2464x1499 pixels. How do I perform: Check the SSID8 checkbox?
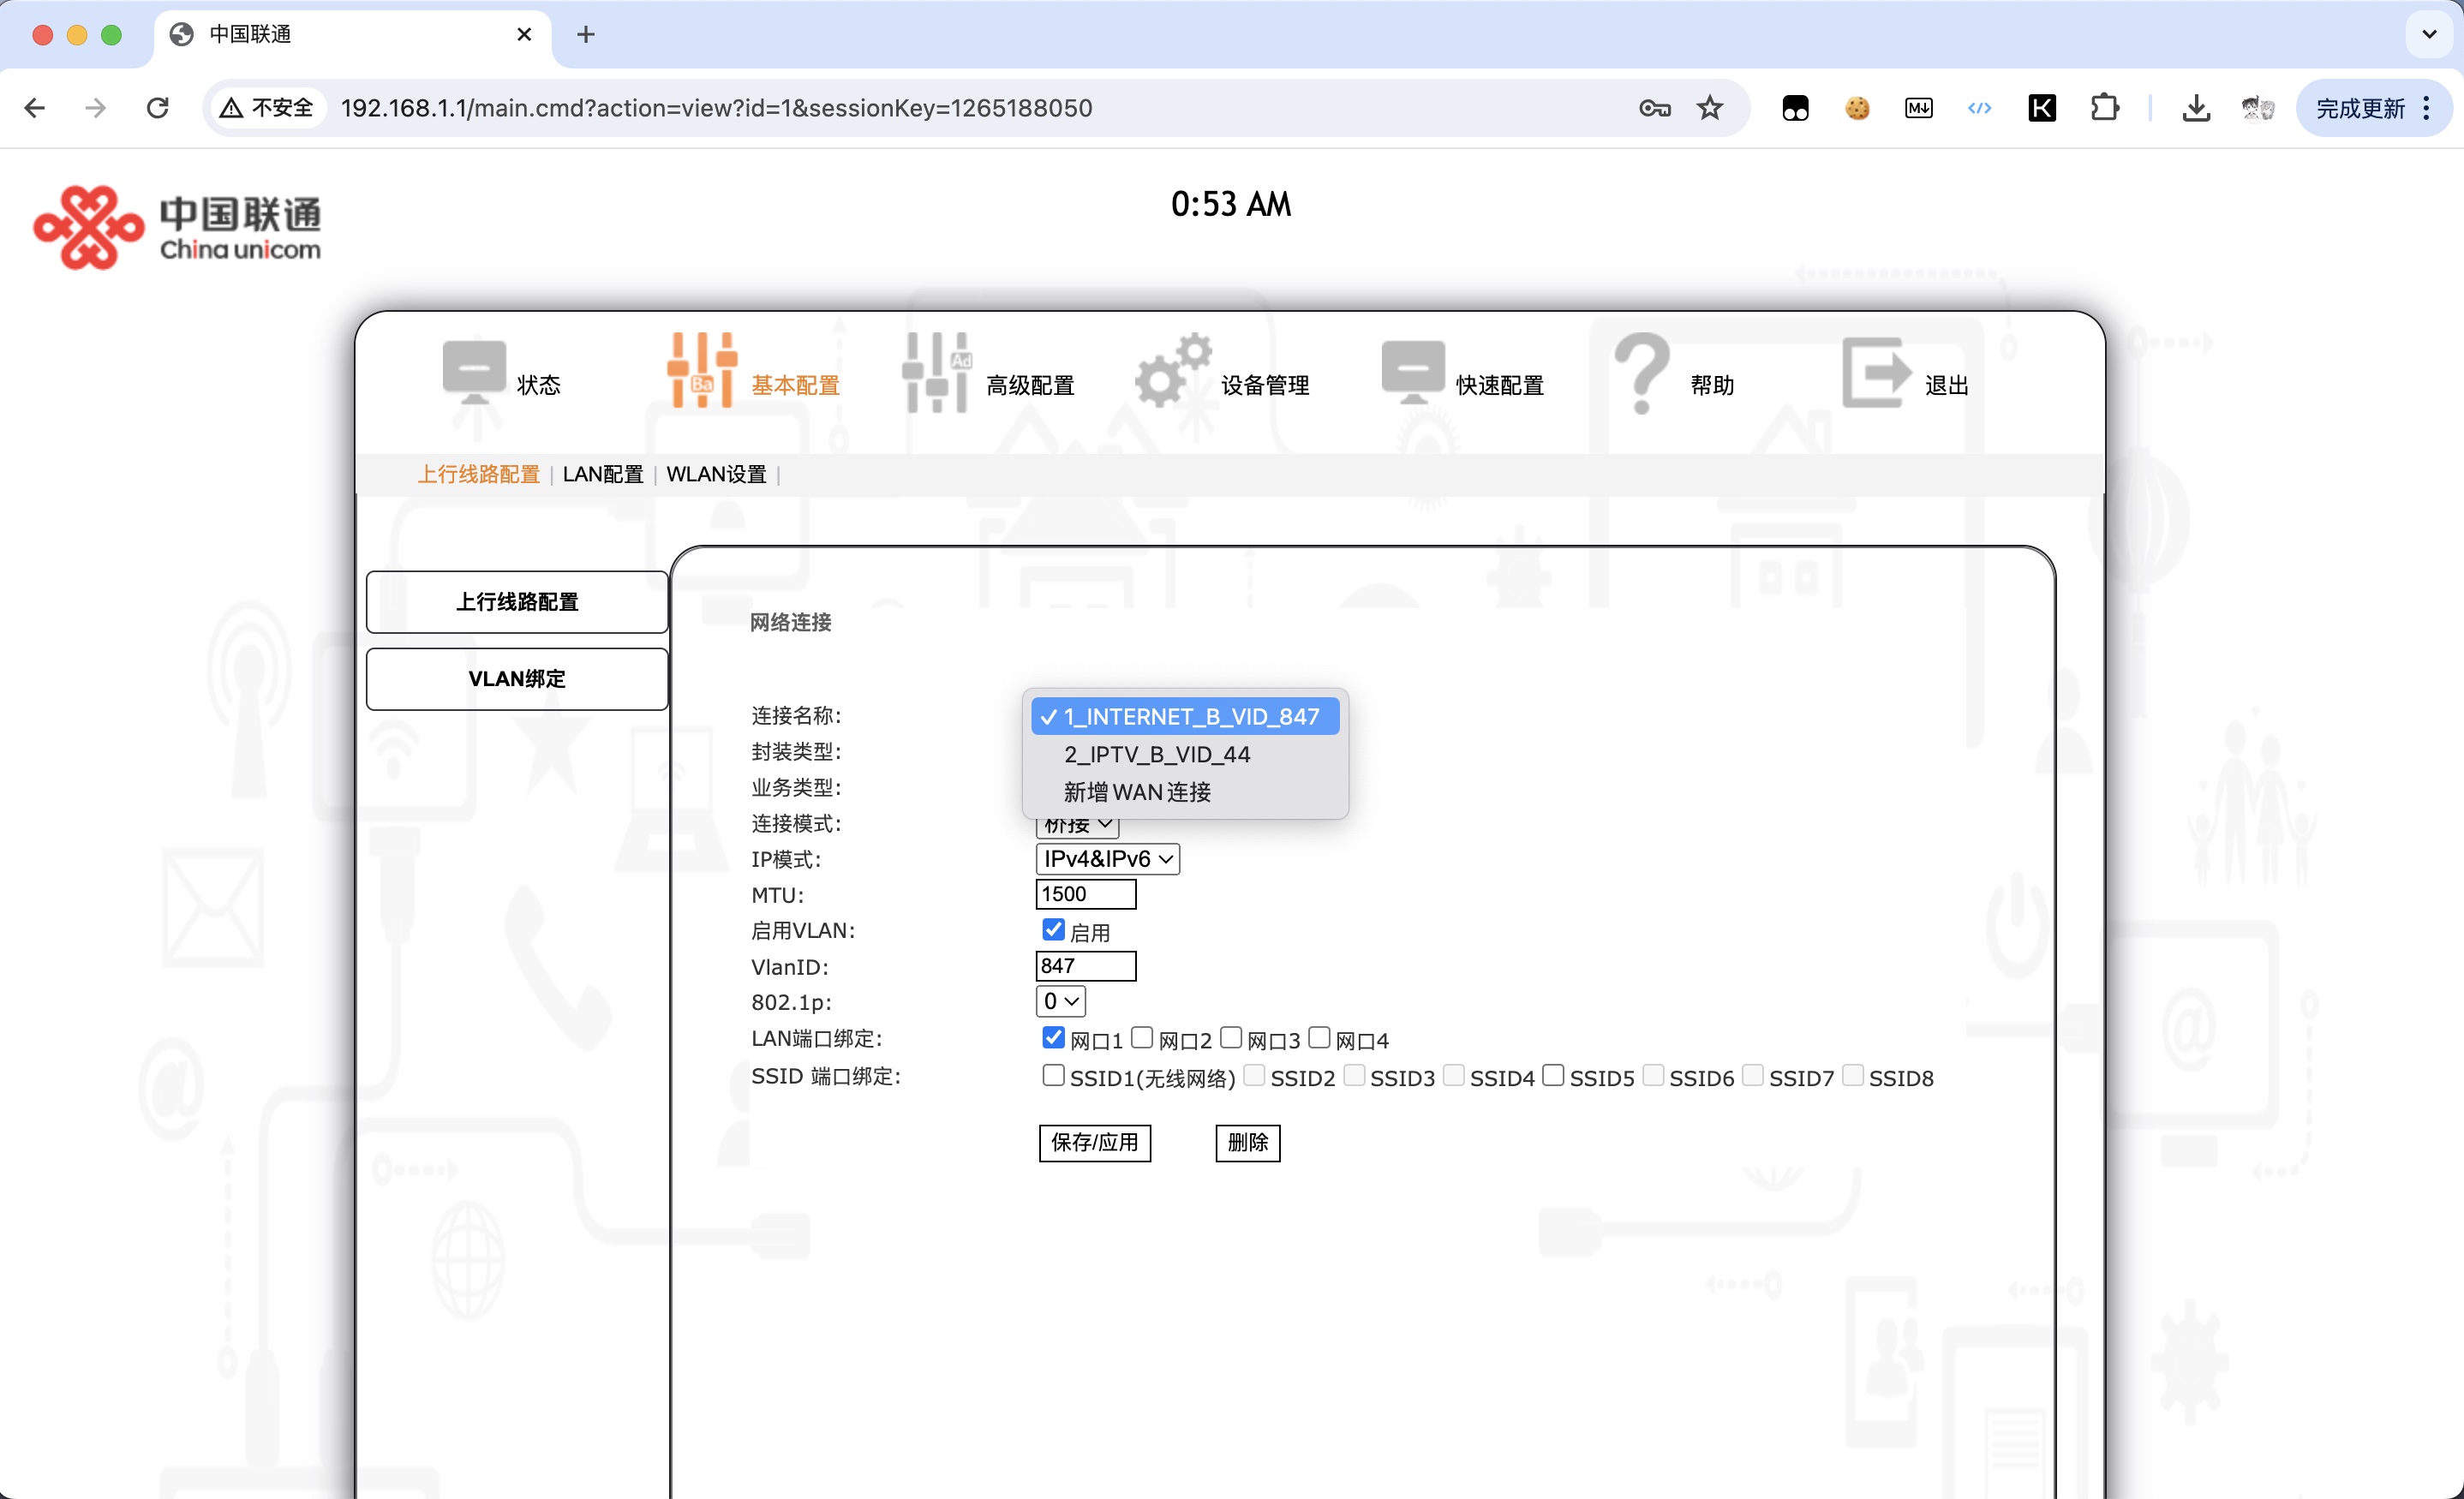point(1852,1075)
